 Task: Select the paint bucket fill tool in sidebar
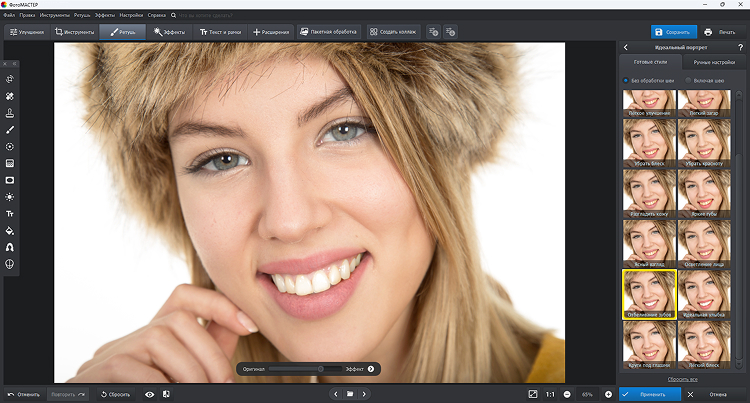pyautogui.click(x=10, y=230)
